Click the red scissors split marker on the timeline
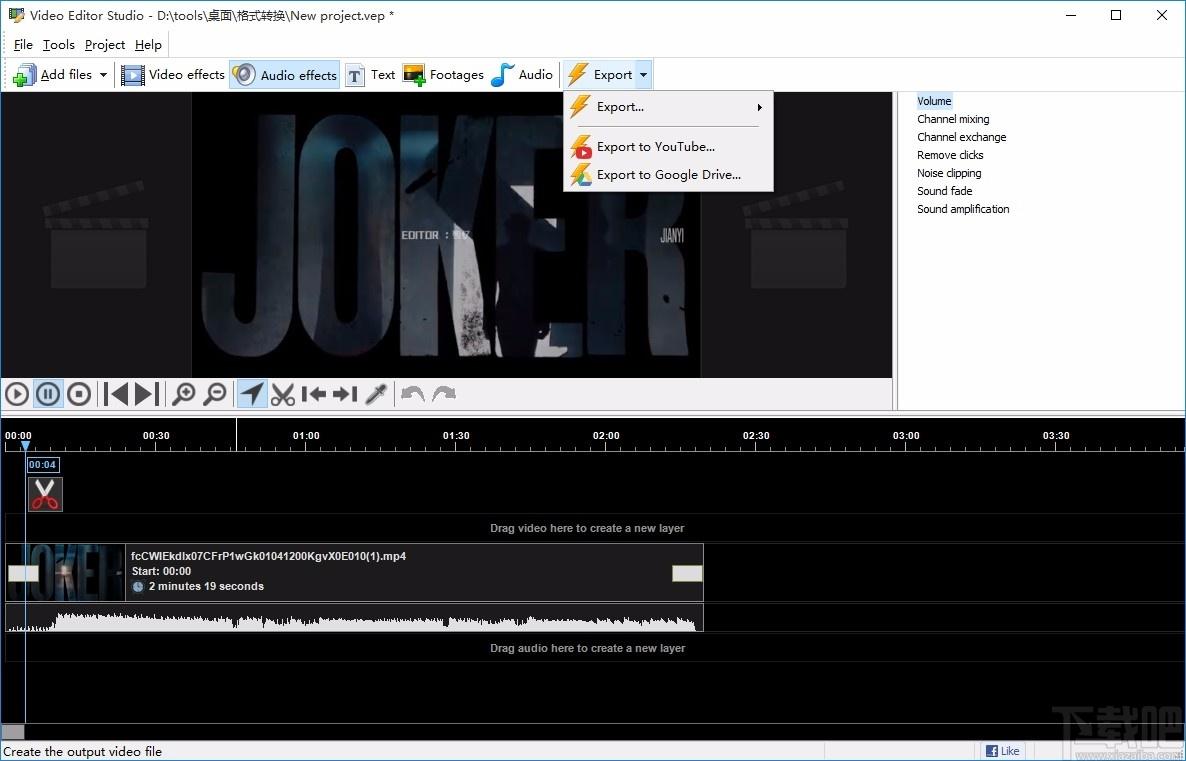1186x761 pixels. [44, 494]
